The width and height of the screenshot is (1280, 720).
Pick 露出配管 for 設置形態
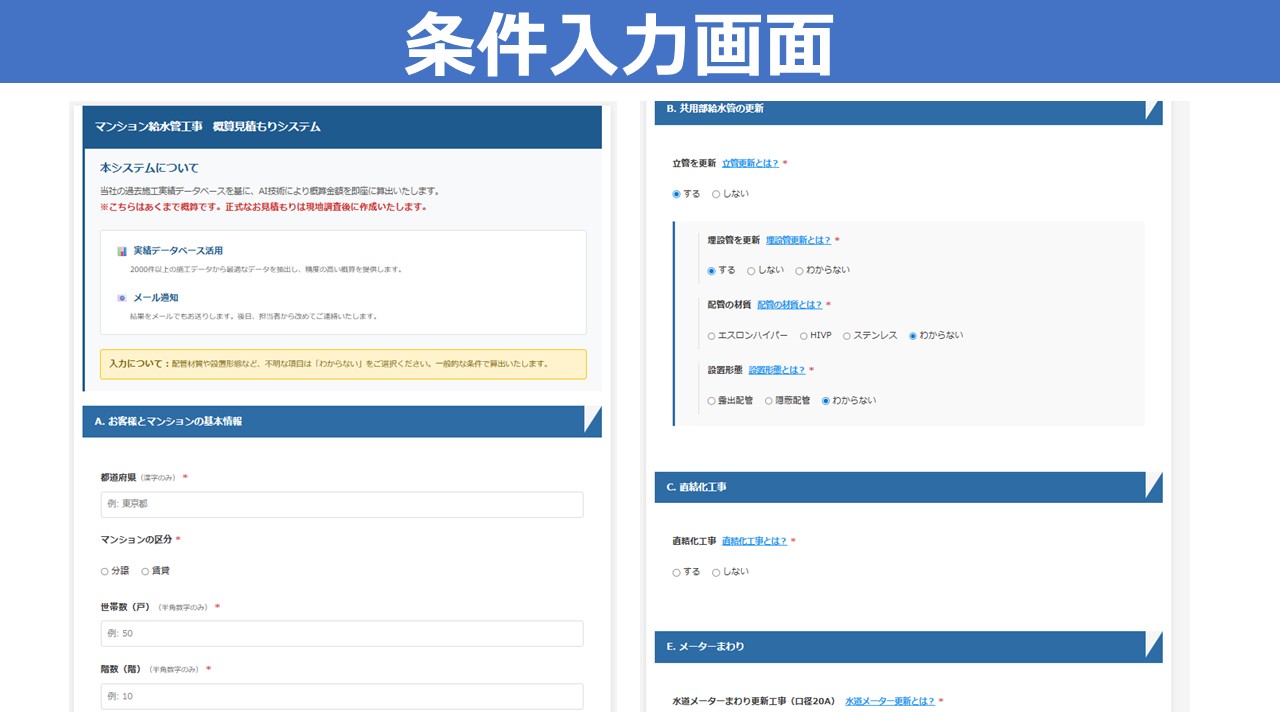tap(712, 401)
